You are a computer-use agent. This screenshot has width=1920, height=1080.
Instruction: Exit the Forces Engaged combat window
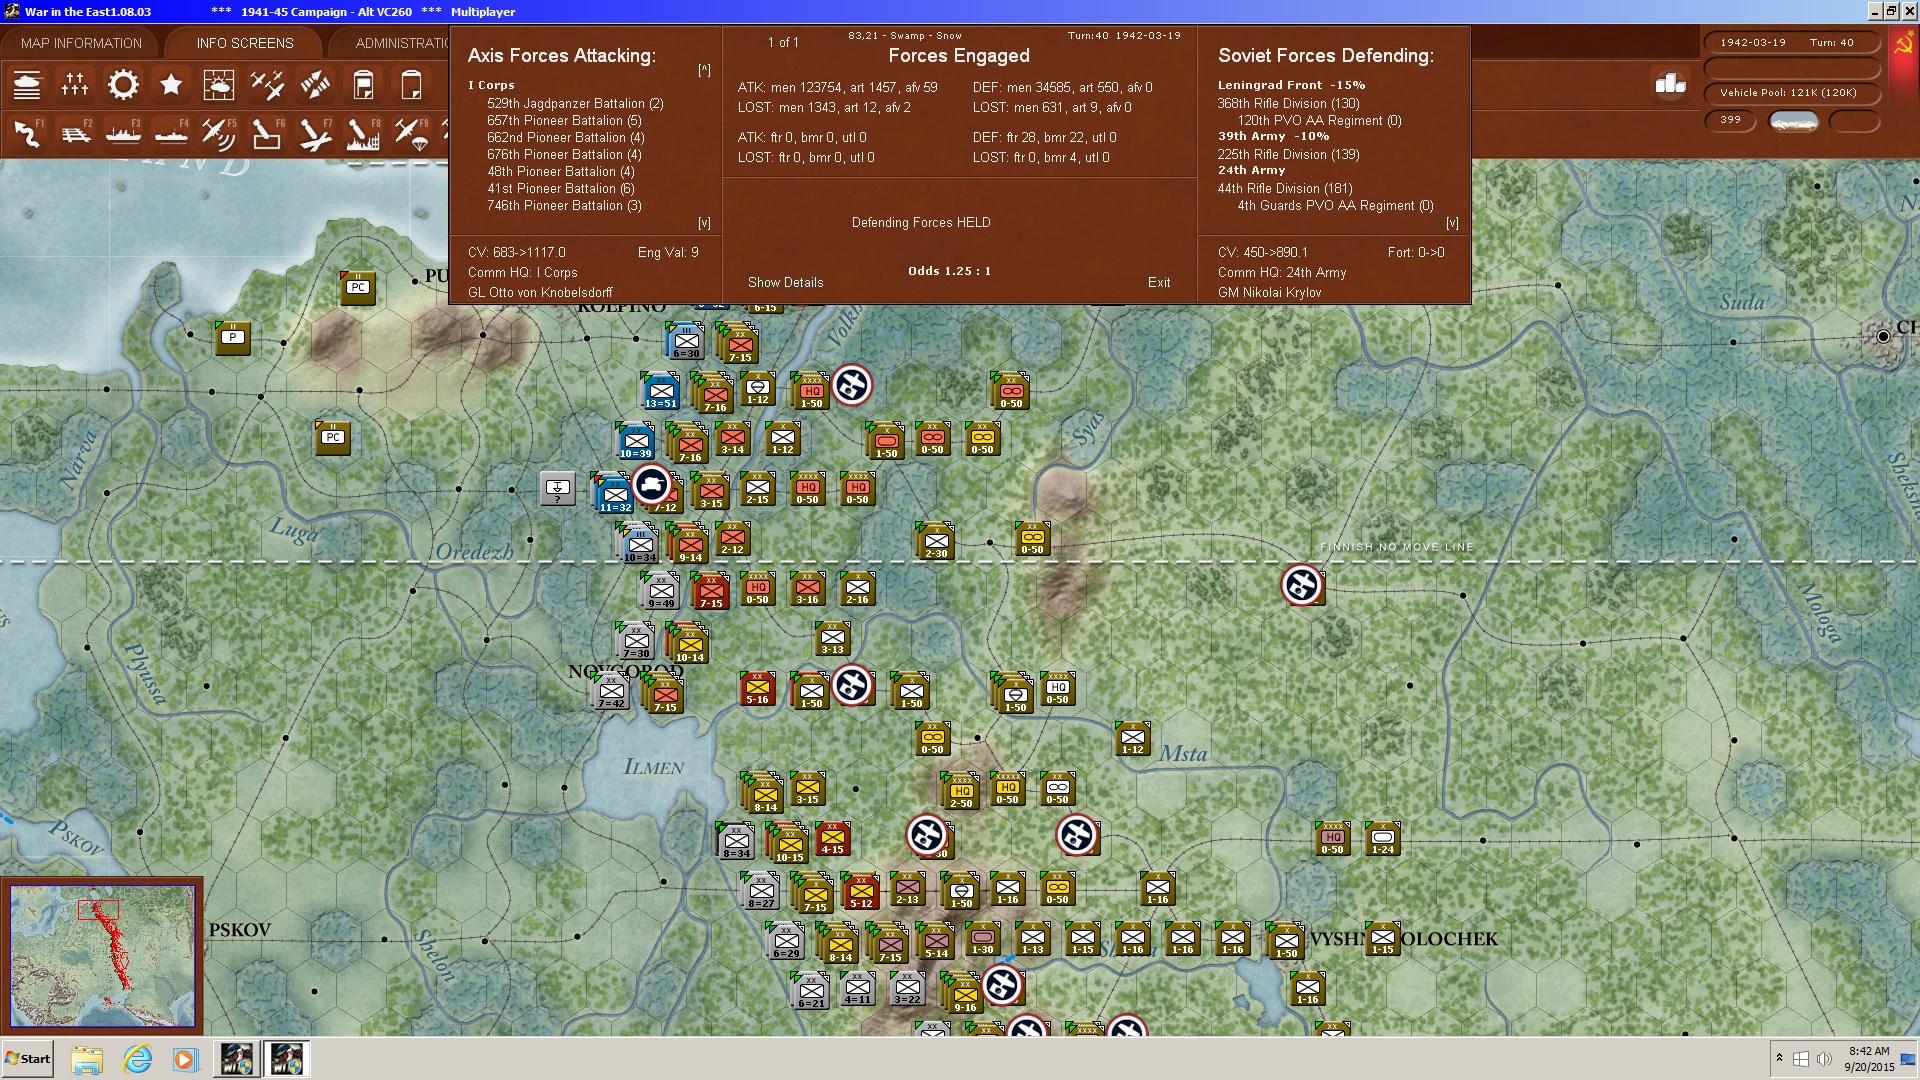point(1159,283)
